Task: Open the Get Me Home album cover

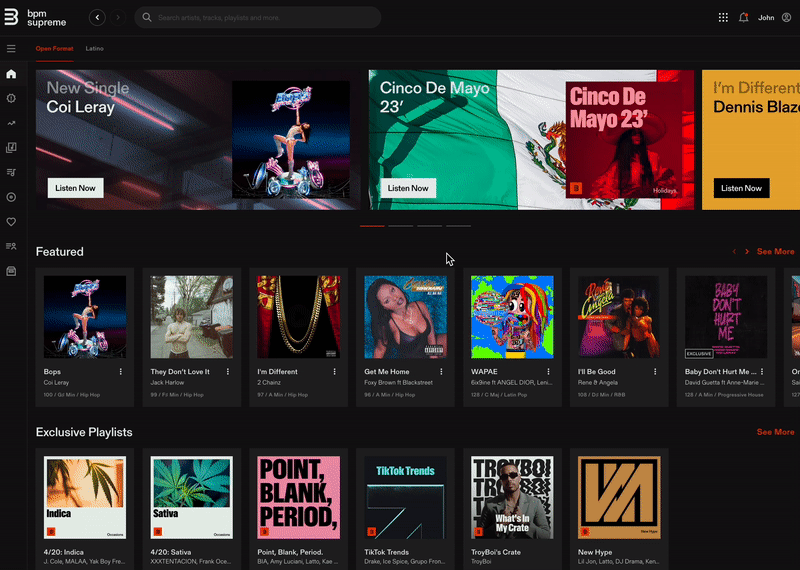Action: tap(406, 317)
